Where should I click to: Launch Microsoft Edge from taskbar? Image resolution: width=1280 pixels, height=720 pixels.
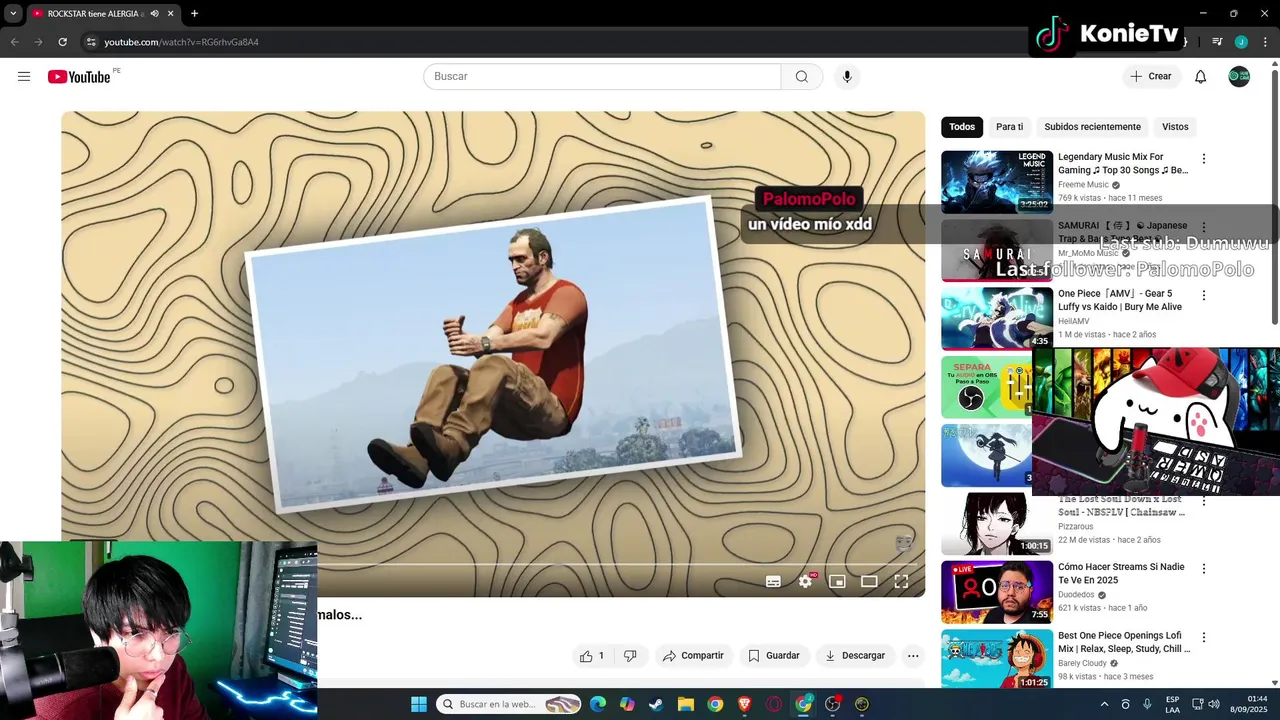coord(598,704)
